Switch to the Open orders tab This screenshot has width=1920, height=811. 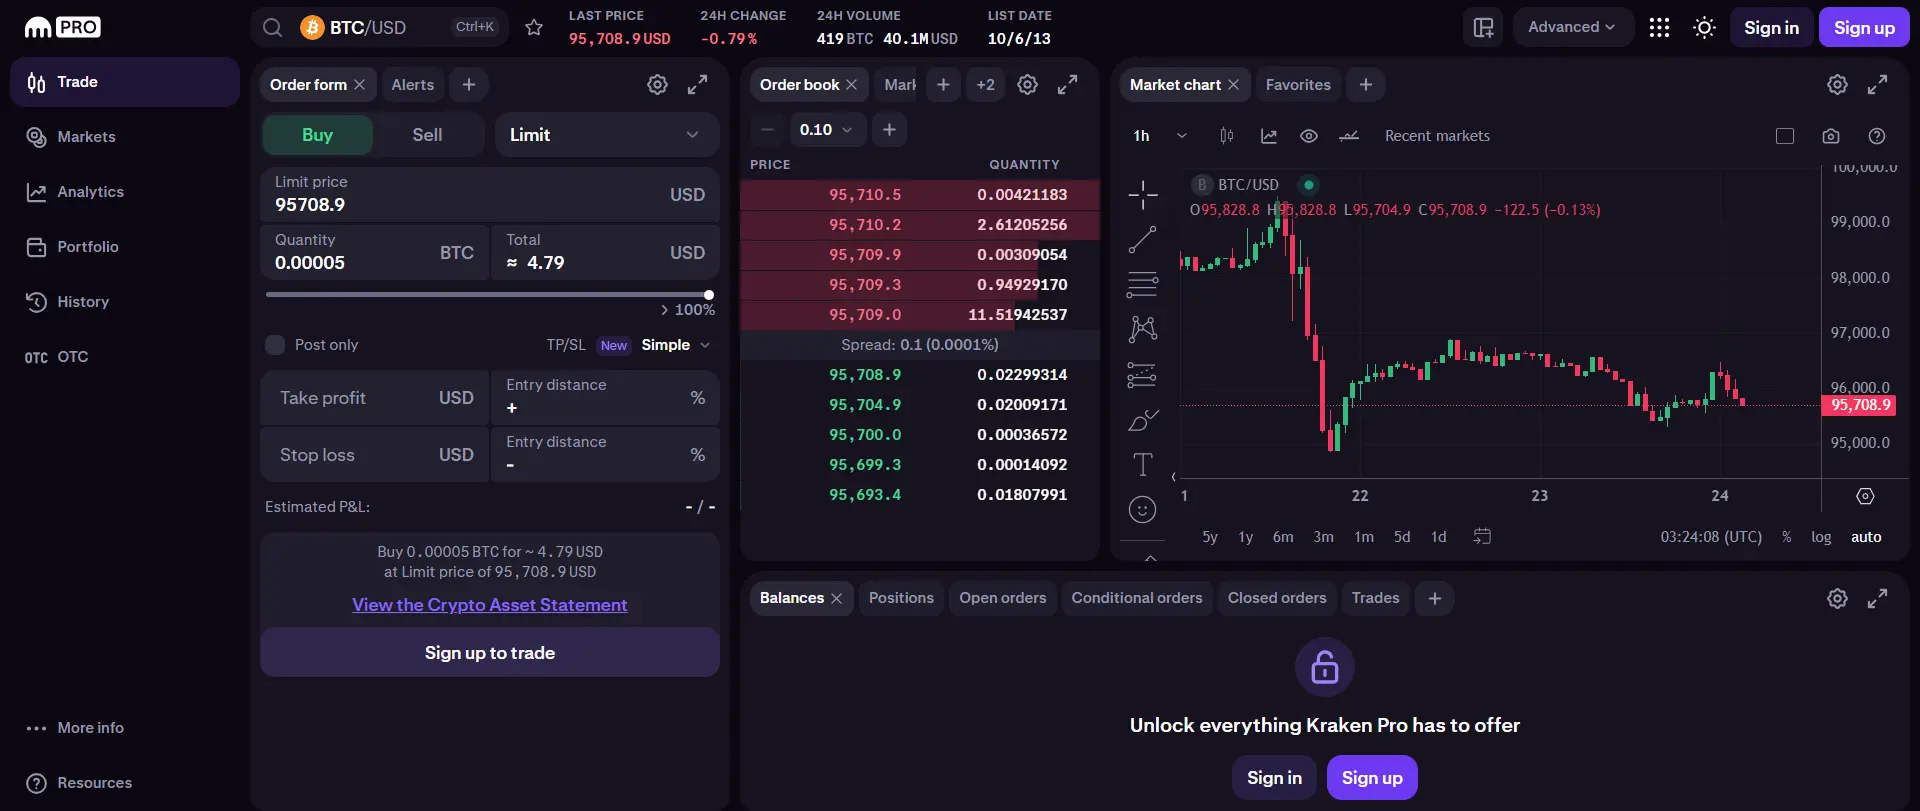(1003, 598)
